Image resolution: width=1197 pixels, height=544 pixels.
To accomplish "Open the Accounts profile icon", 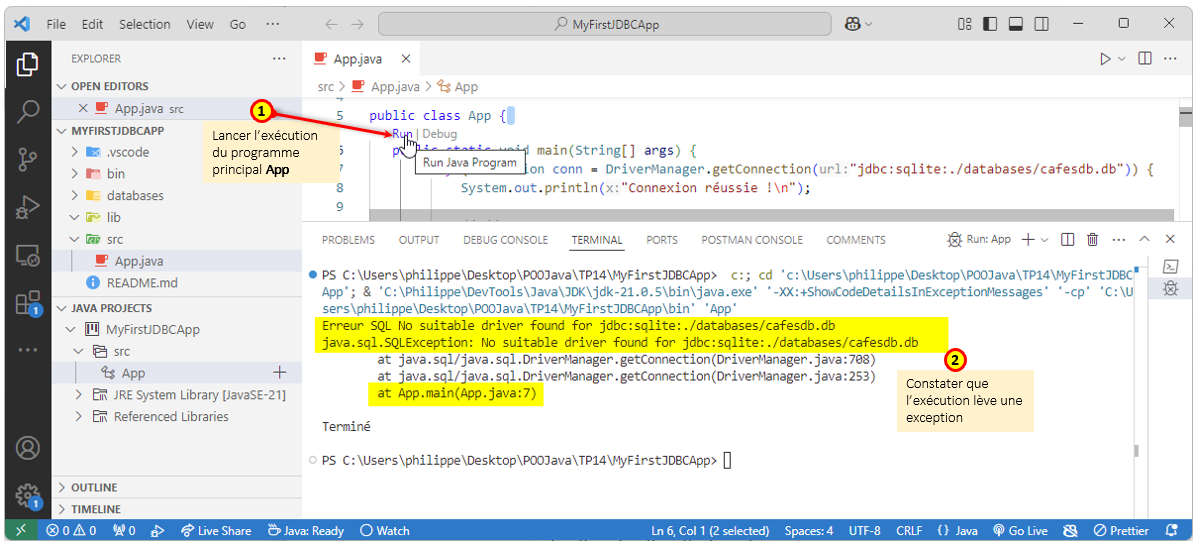I will [x=27, y=448].
